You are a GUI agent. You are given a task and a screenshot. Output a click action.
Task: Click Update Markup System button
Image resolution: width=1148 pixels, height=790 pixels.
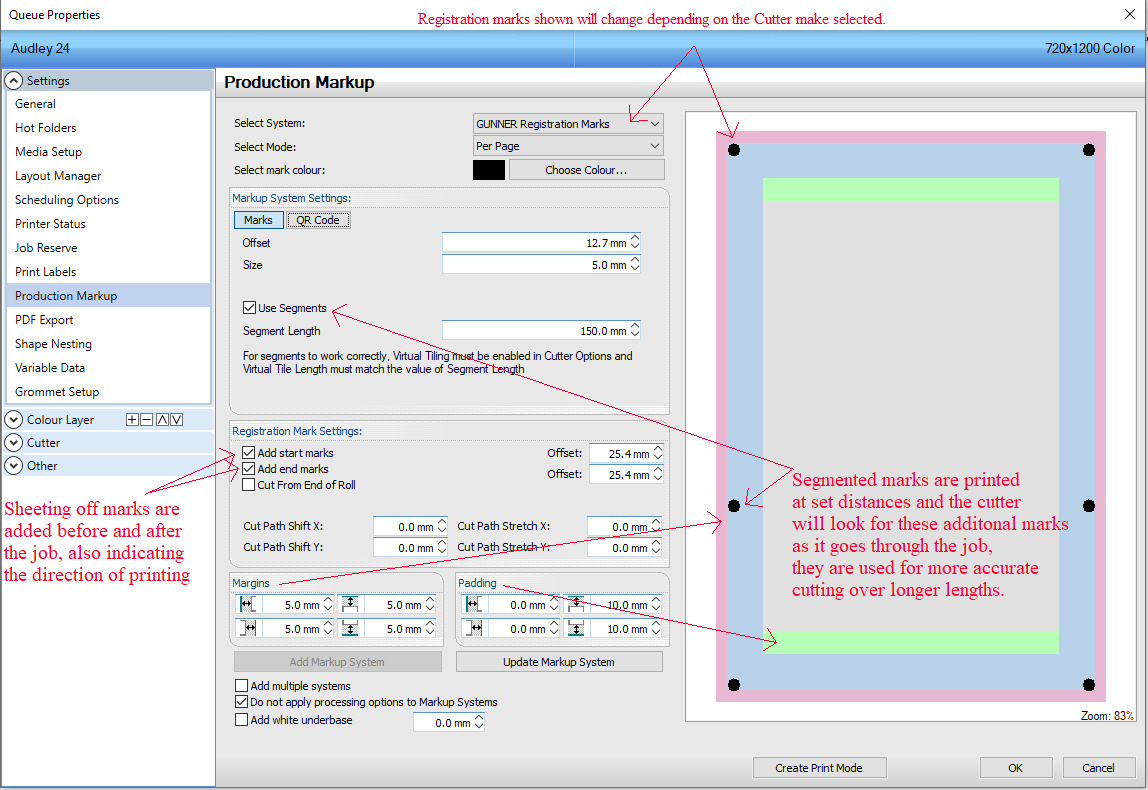[x=559, y=662]
